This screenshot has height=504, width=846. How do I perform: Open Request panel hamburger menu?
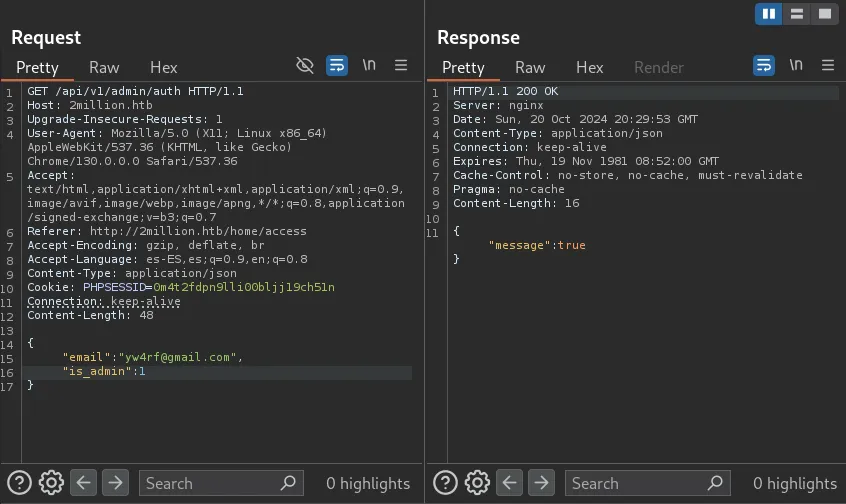click(x=401, y=66)
